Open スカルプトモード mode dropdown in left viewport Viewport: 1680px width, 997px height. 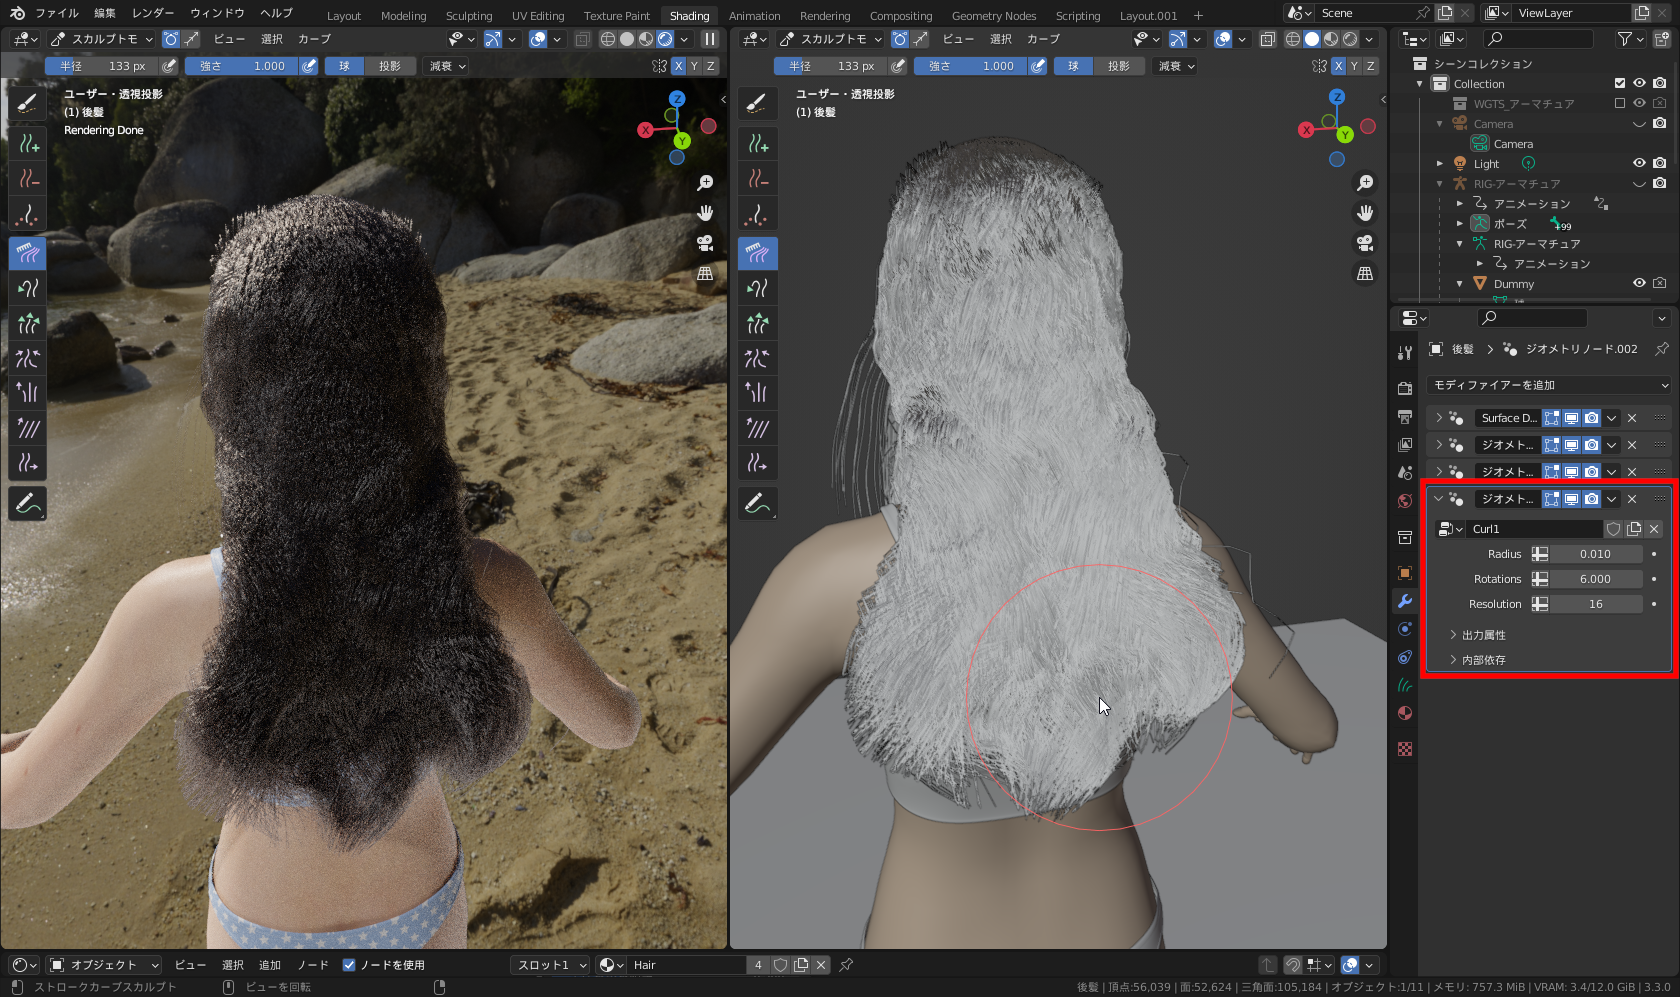pos(101,39)
